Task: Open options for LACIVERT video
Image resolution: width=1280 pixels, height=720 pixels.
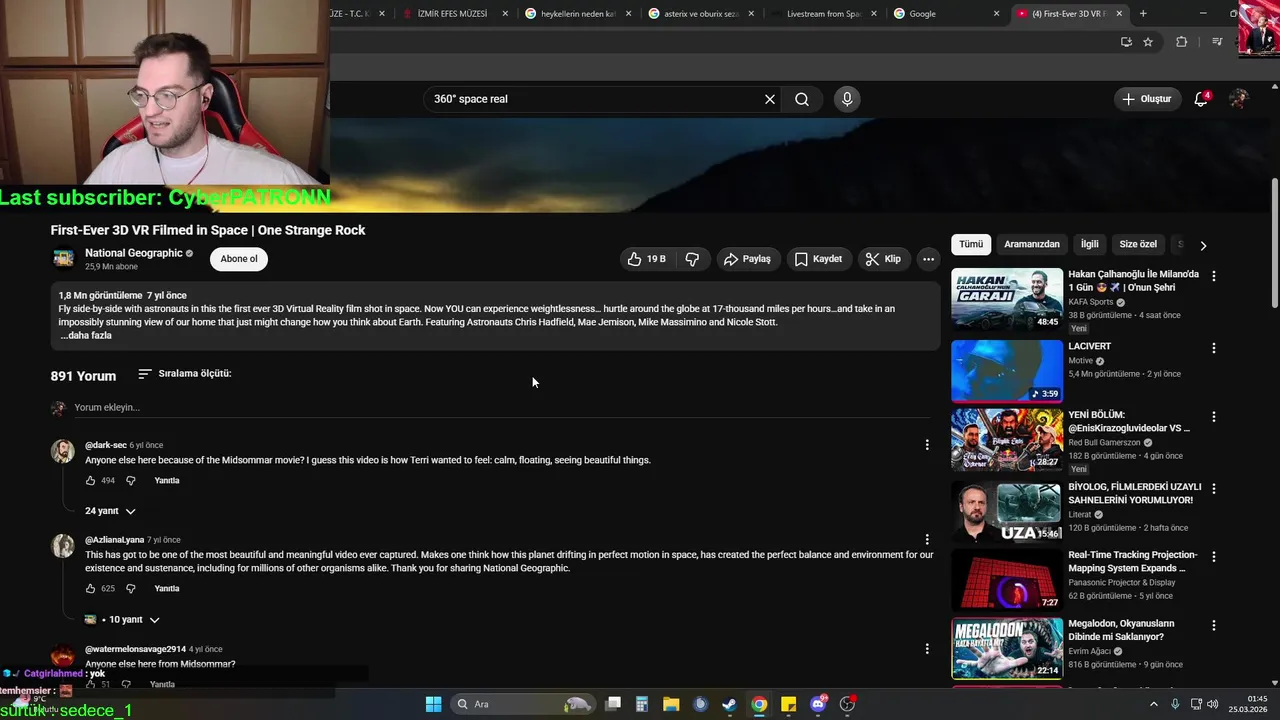Action: click(1214, 348)
